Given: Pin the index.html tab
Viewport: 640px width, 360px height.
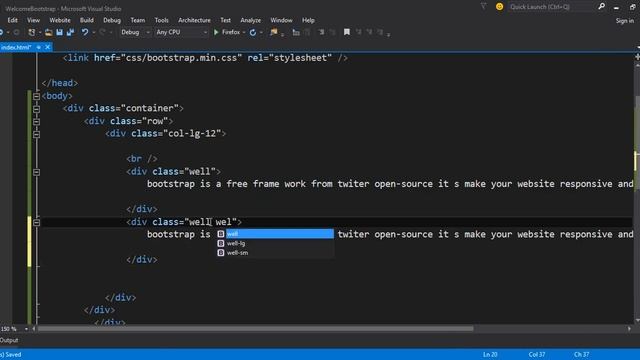Looking at the screenshot, I should (39, 47).
